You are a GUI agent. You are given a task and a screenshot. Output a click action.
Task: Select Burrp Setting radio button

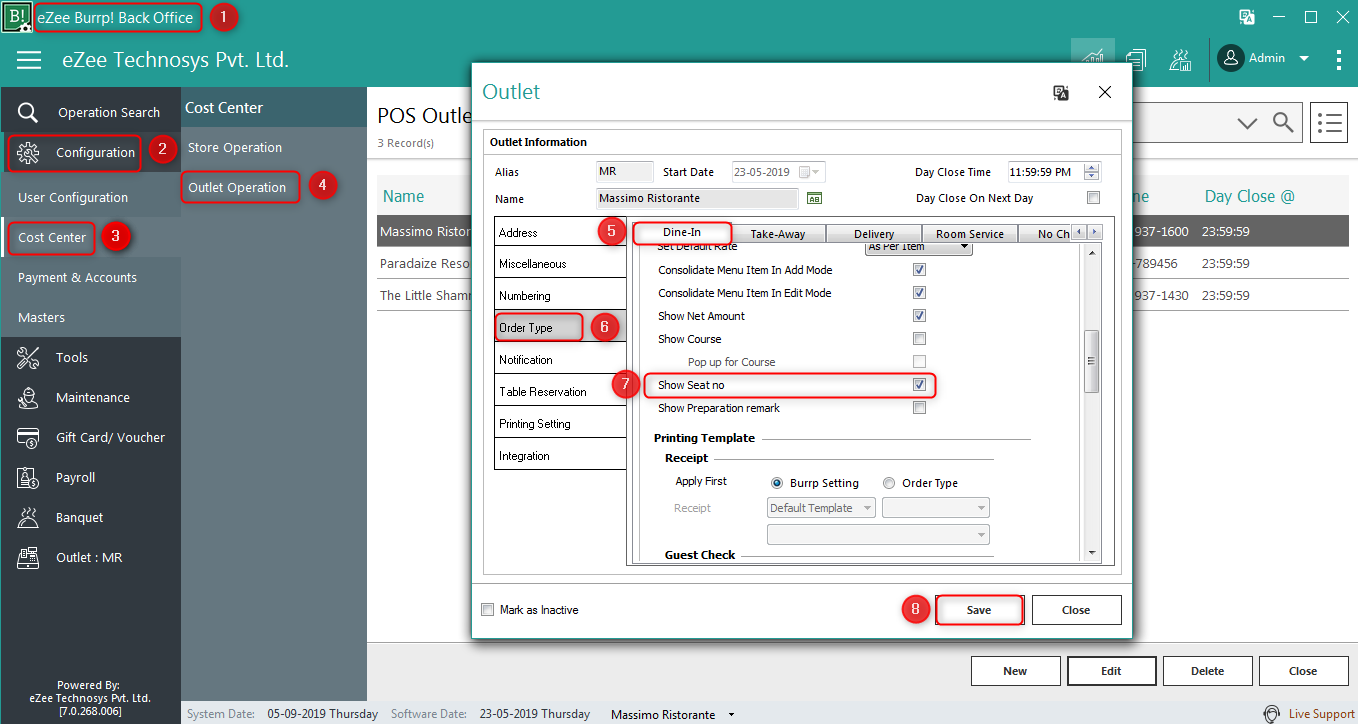click(777, 483)
